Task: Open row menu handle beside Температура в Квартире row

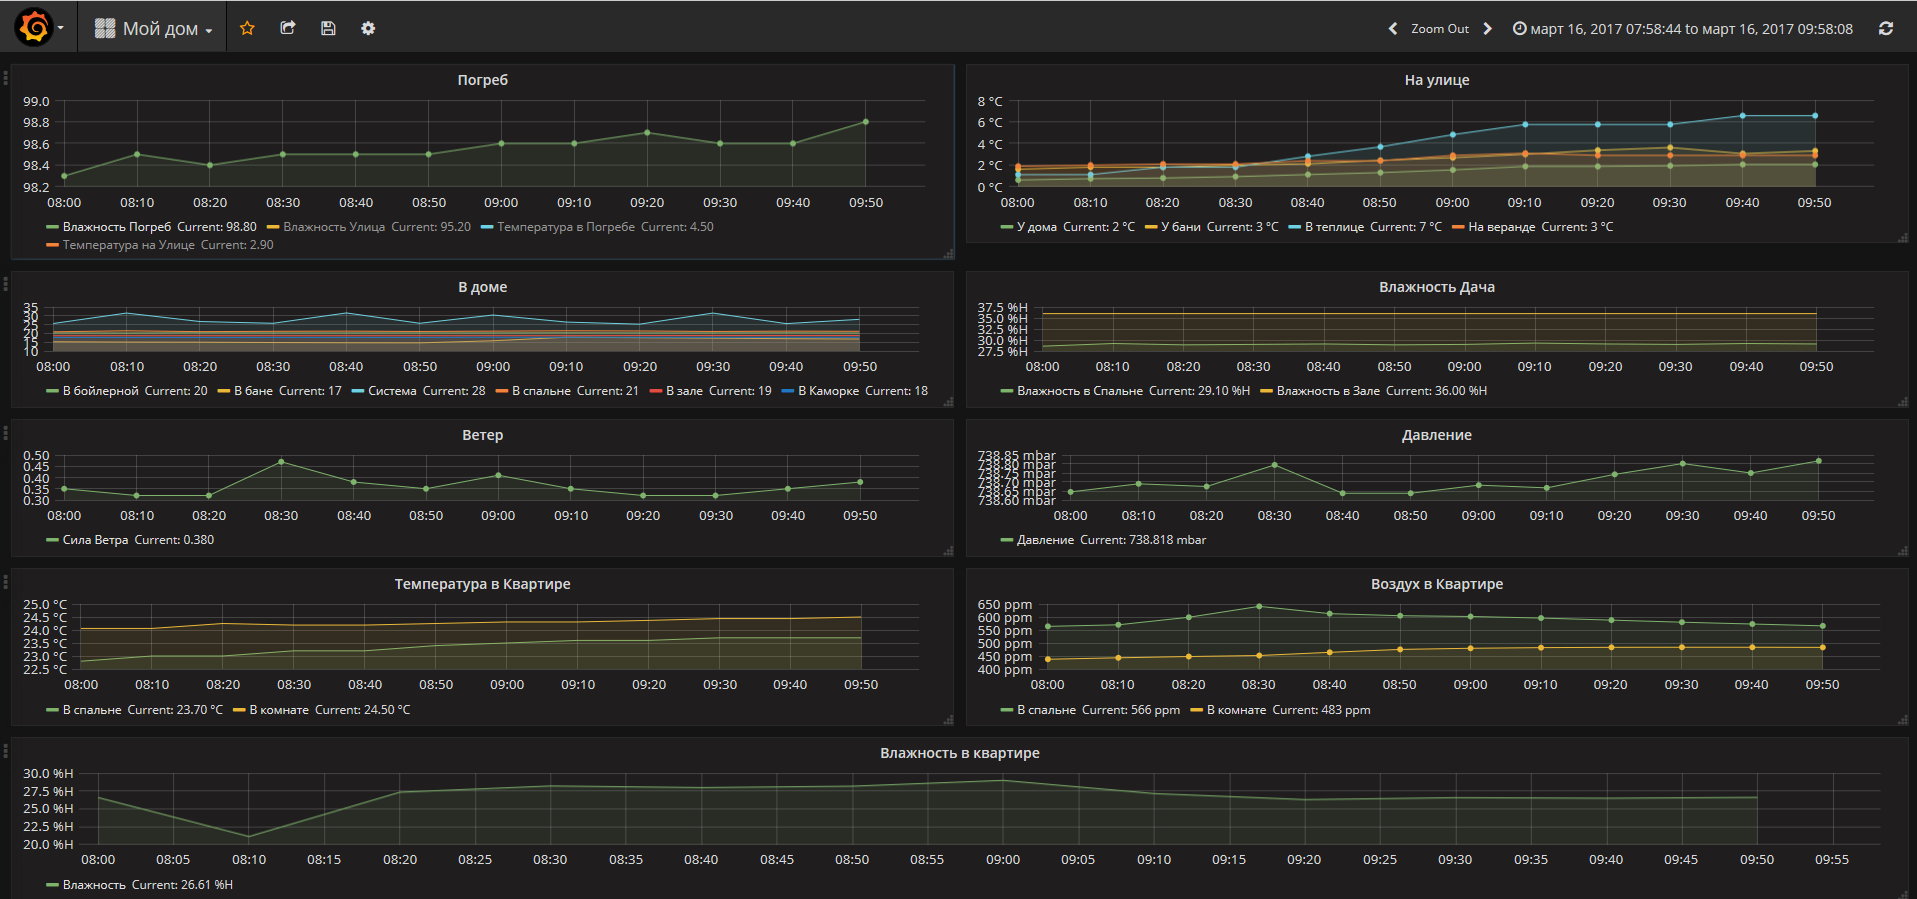Action: [x=5, y=581]
